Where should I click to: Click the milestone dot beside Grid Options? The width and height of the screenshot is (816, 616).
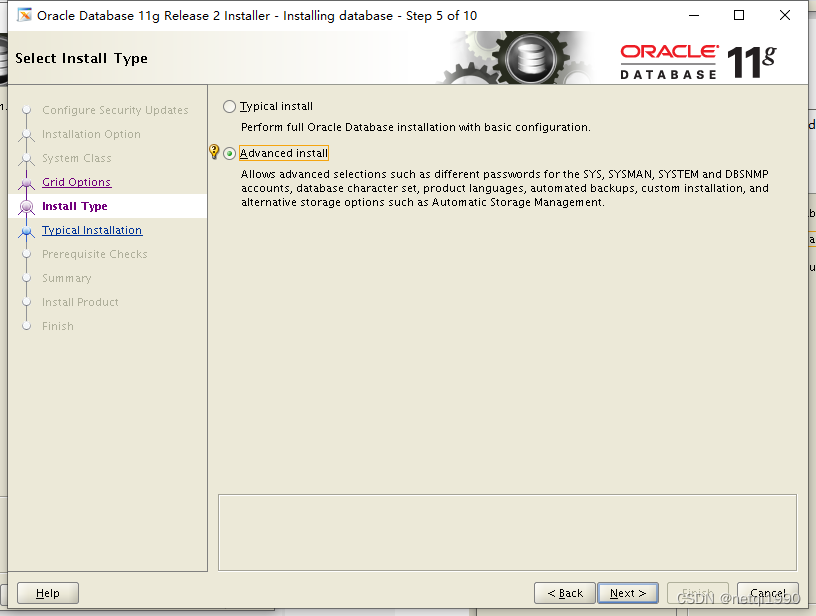pyautogui.click(x=25, y=182)
